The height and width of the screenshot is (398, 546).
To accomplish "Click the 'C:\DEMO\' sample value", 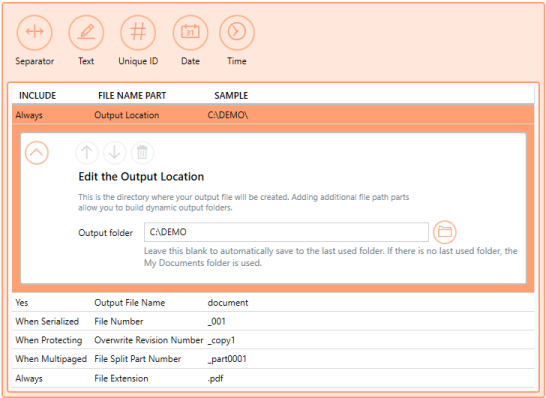I will (228, 115).
